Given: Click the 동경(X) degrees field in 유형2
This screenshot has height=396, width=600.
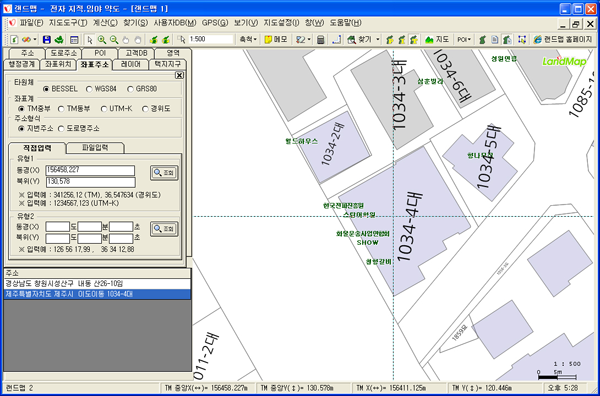Looking at the screenshot, I should pos(57,227).
